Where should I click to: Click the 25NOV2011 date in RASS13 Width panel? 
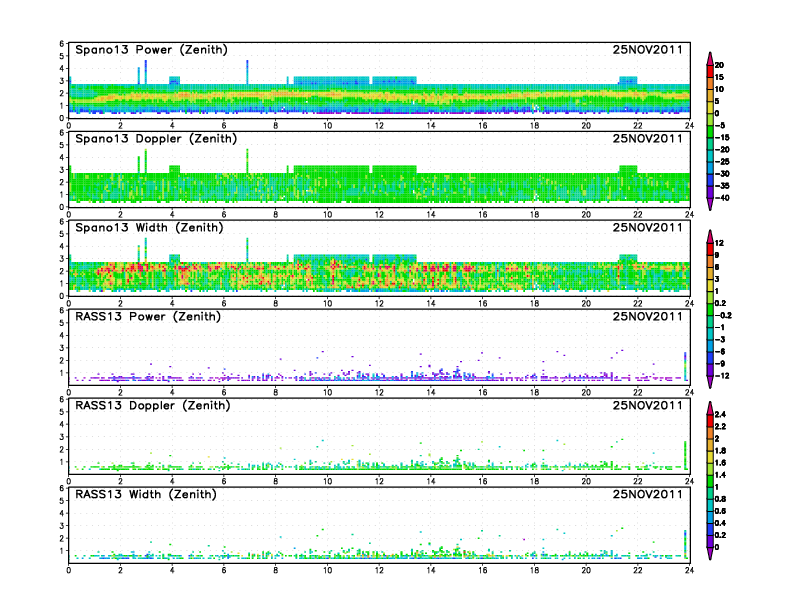click(x=648, y=494)
